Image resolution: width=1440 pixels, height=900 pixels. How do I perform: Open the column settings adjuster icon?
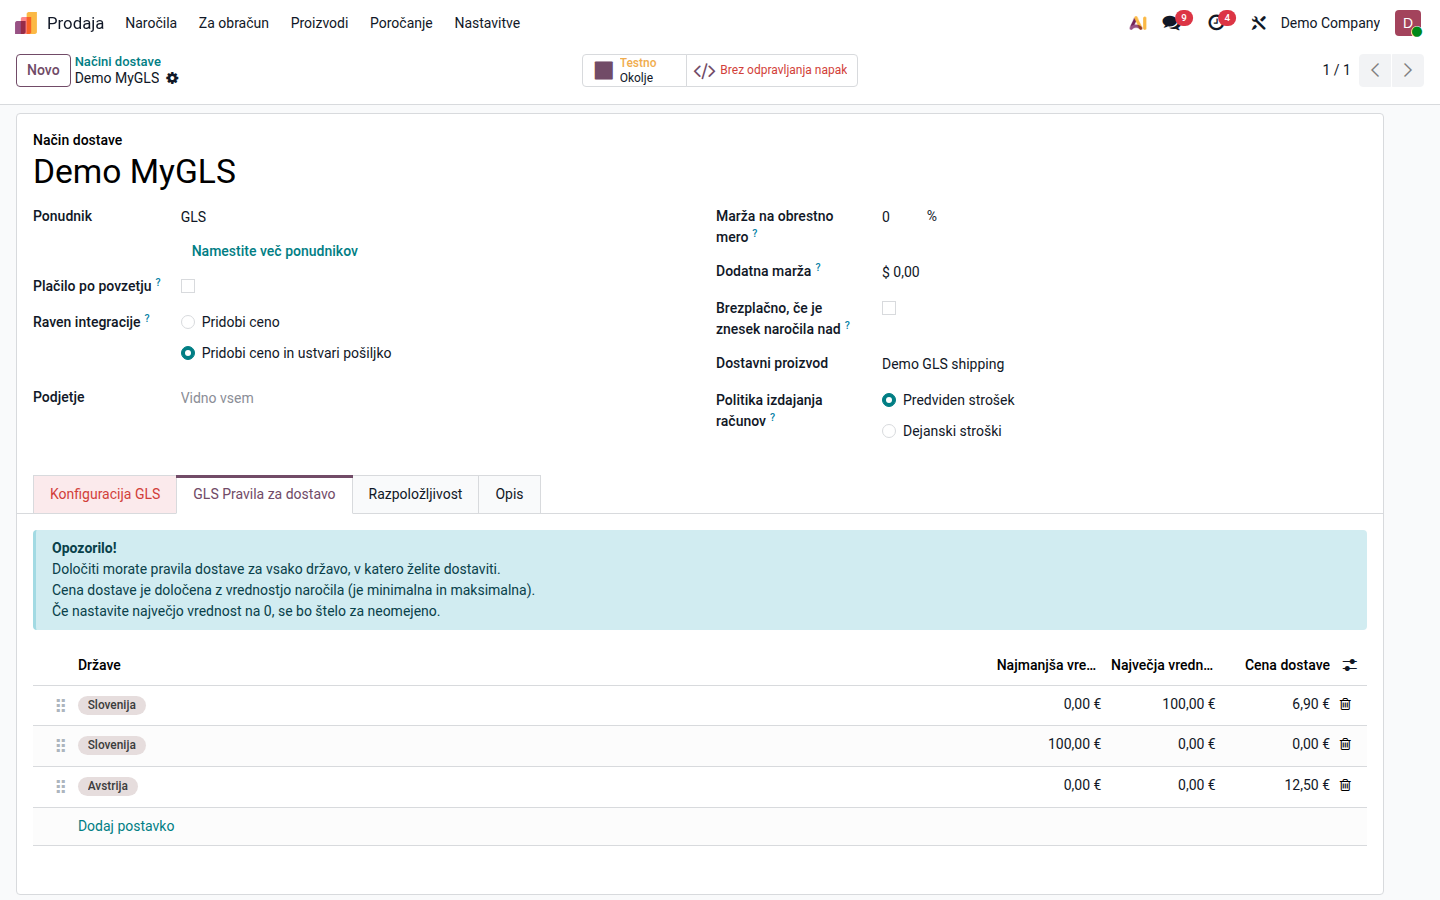point(1350,665)
